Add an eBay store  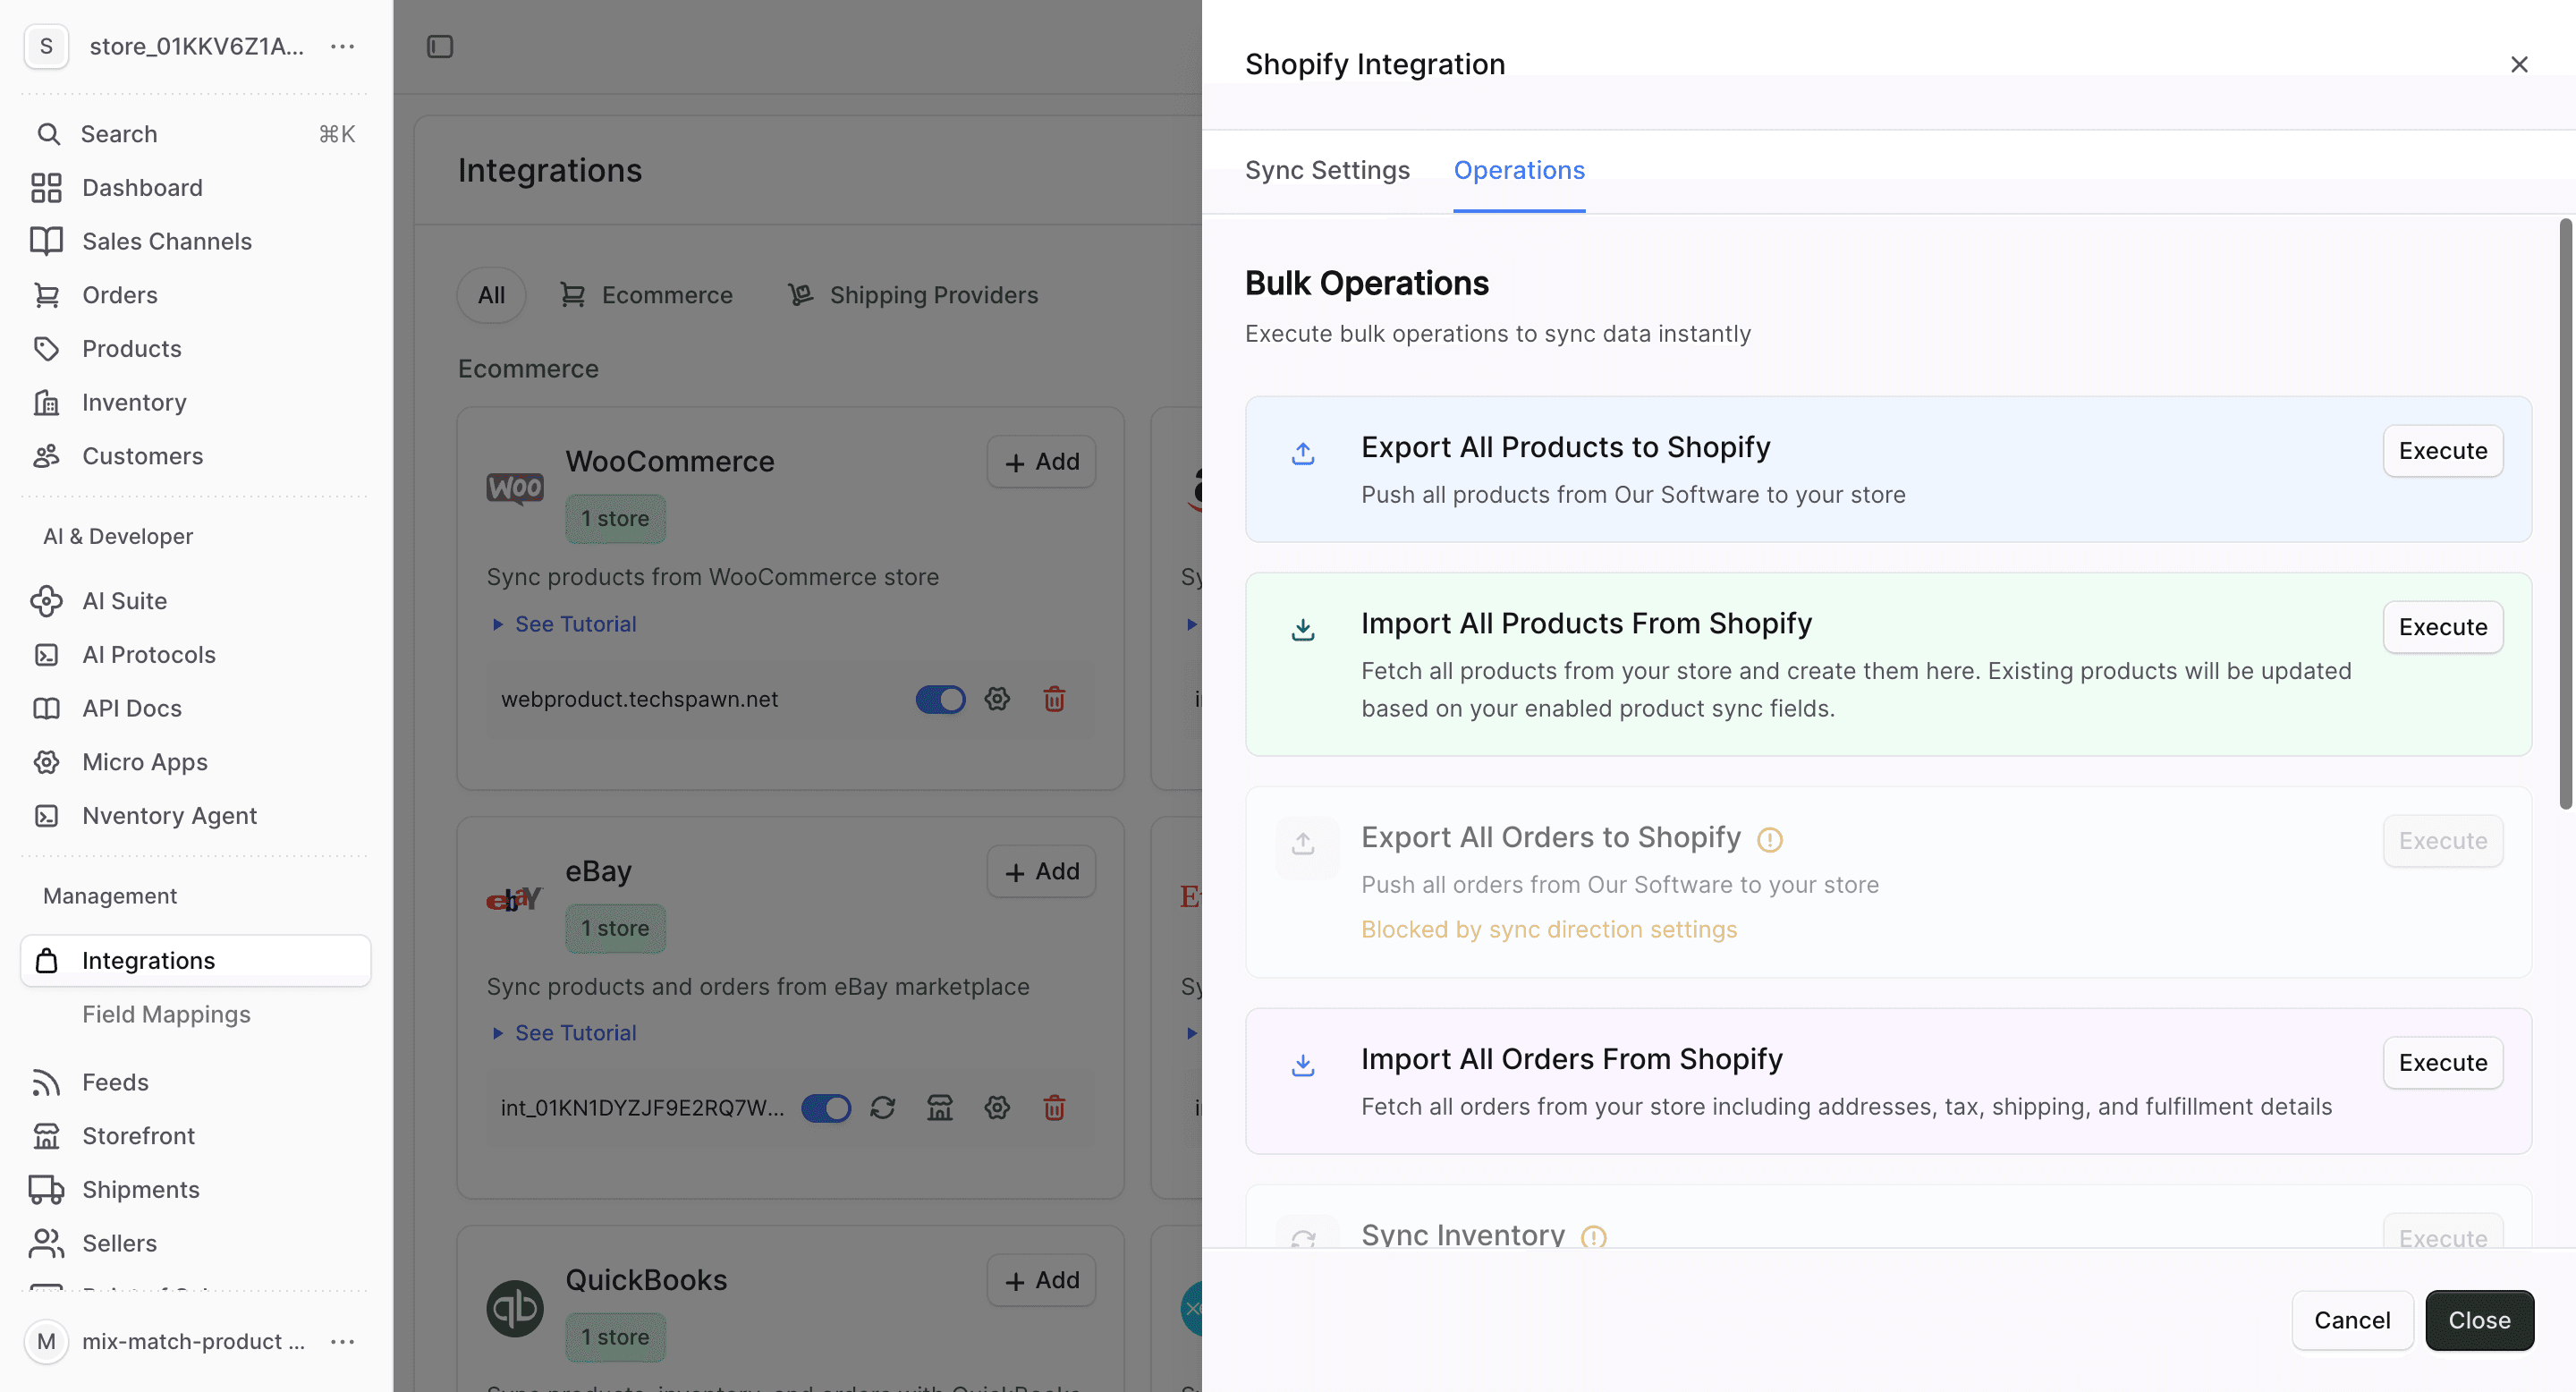pos(1041,872)
